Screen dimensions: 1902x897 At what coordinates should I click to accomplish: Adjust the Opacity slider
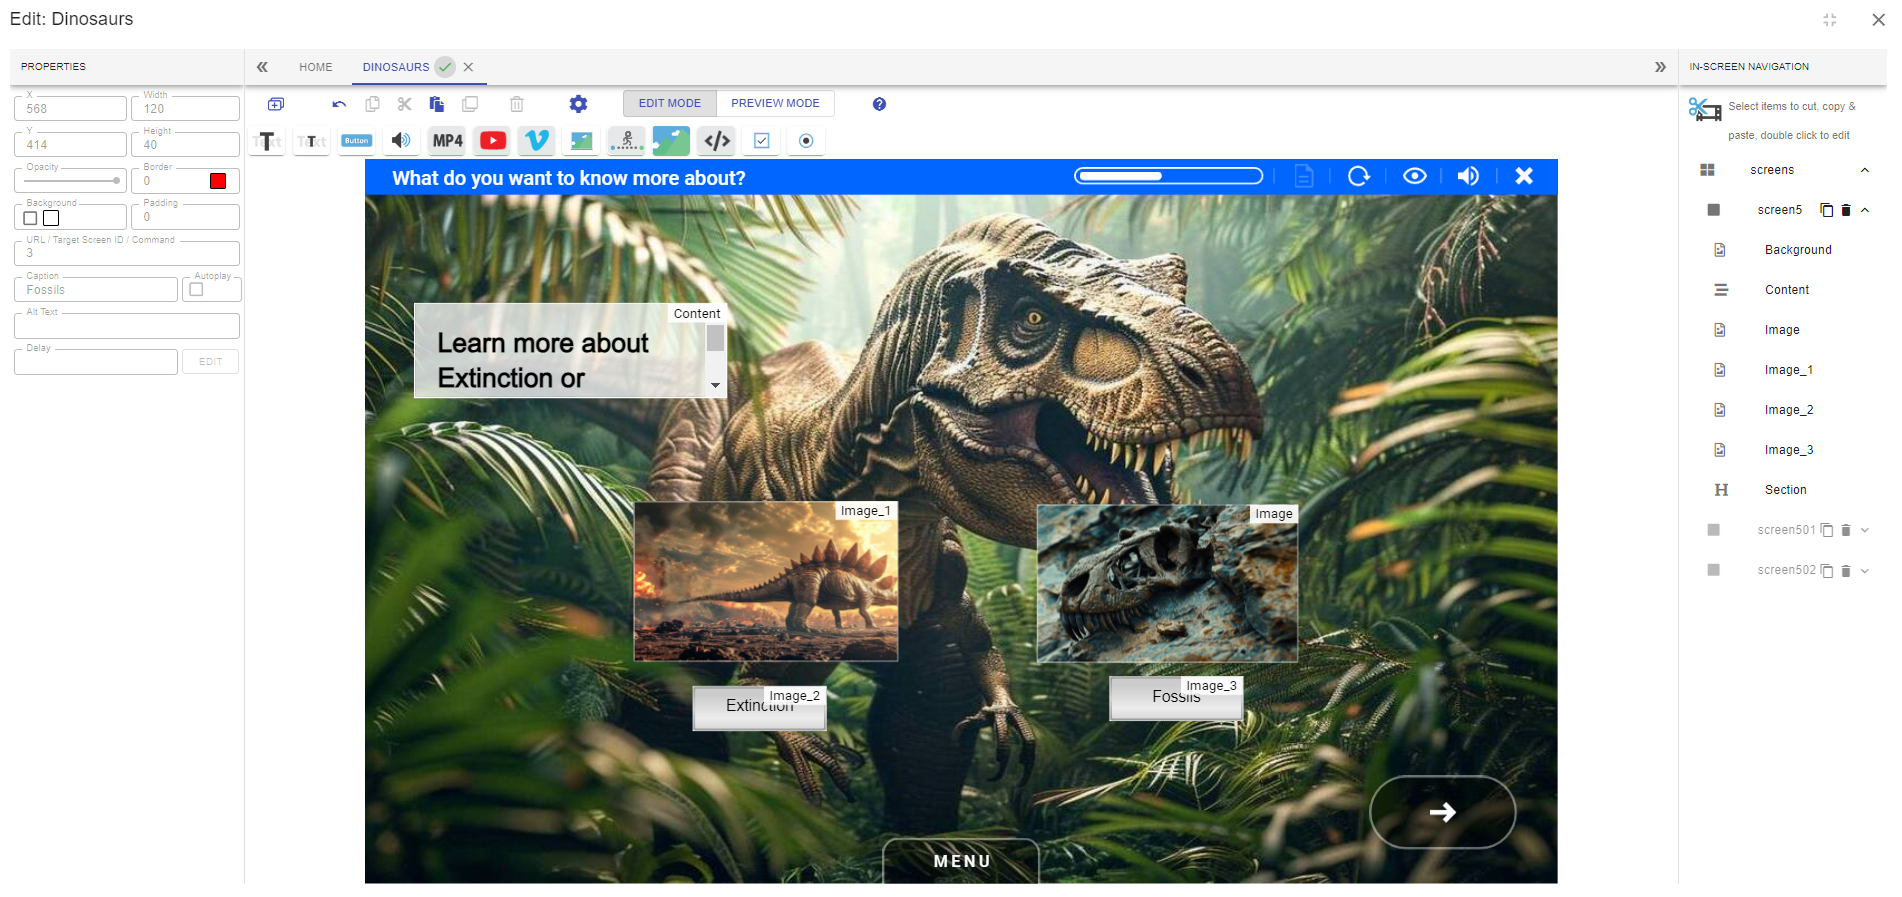pos(71,181)
